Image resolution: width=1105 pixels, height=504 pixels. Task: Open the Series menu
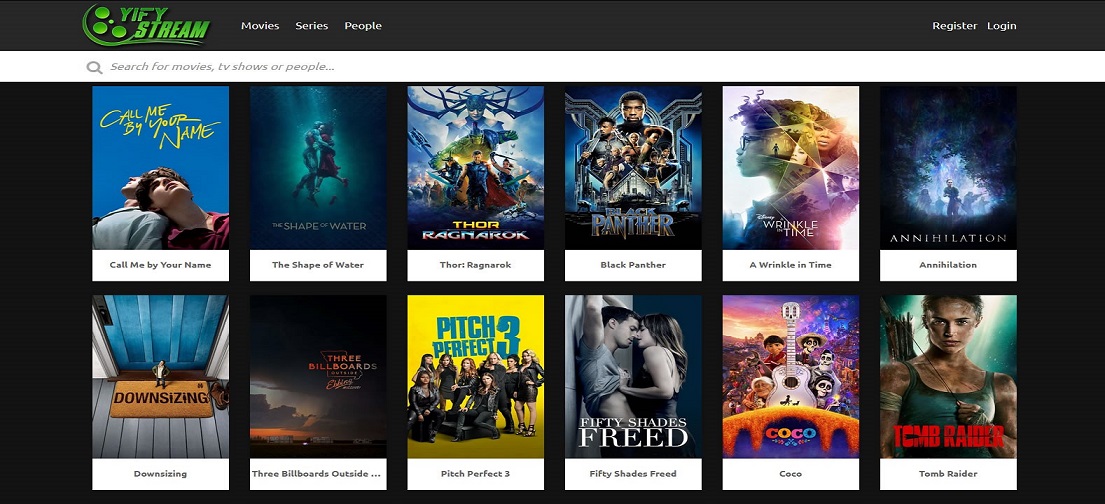click(x=311, y=25)
